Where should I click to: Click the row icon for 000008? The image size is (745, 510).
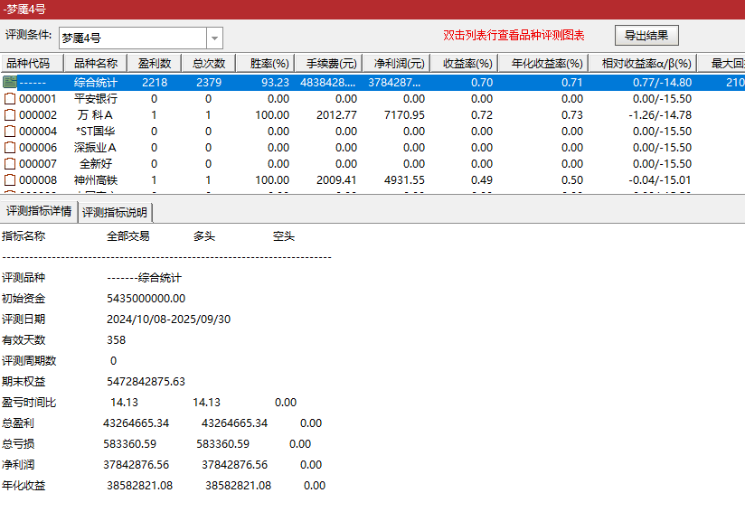pyautogui.click(x=10, y=180)
